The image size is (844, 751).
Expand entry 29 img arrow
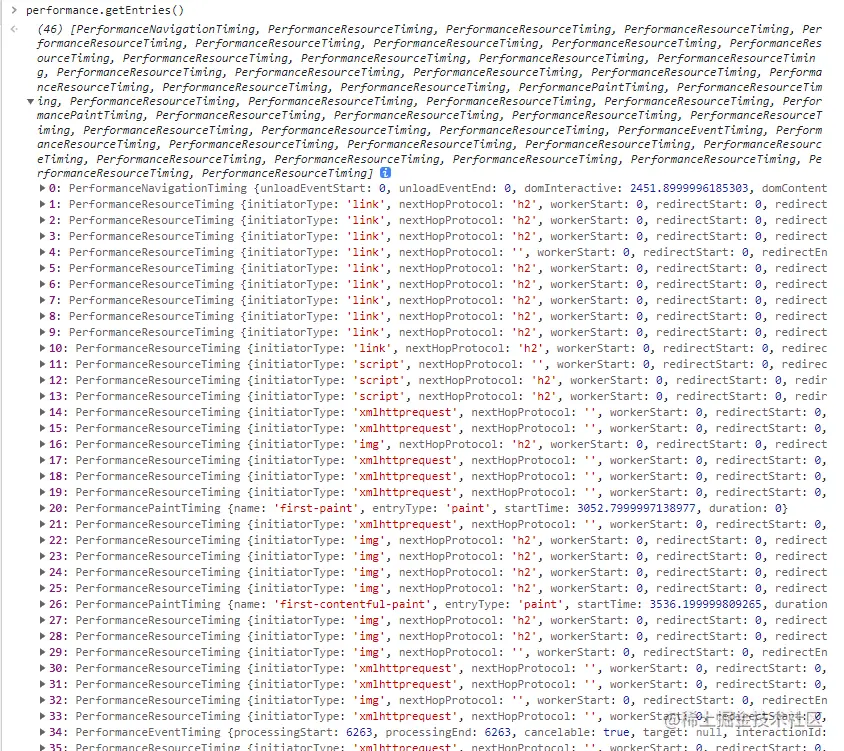[42, 652]
